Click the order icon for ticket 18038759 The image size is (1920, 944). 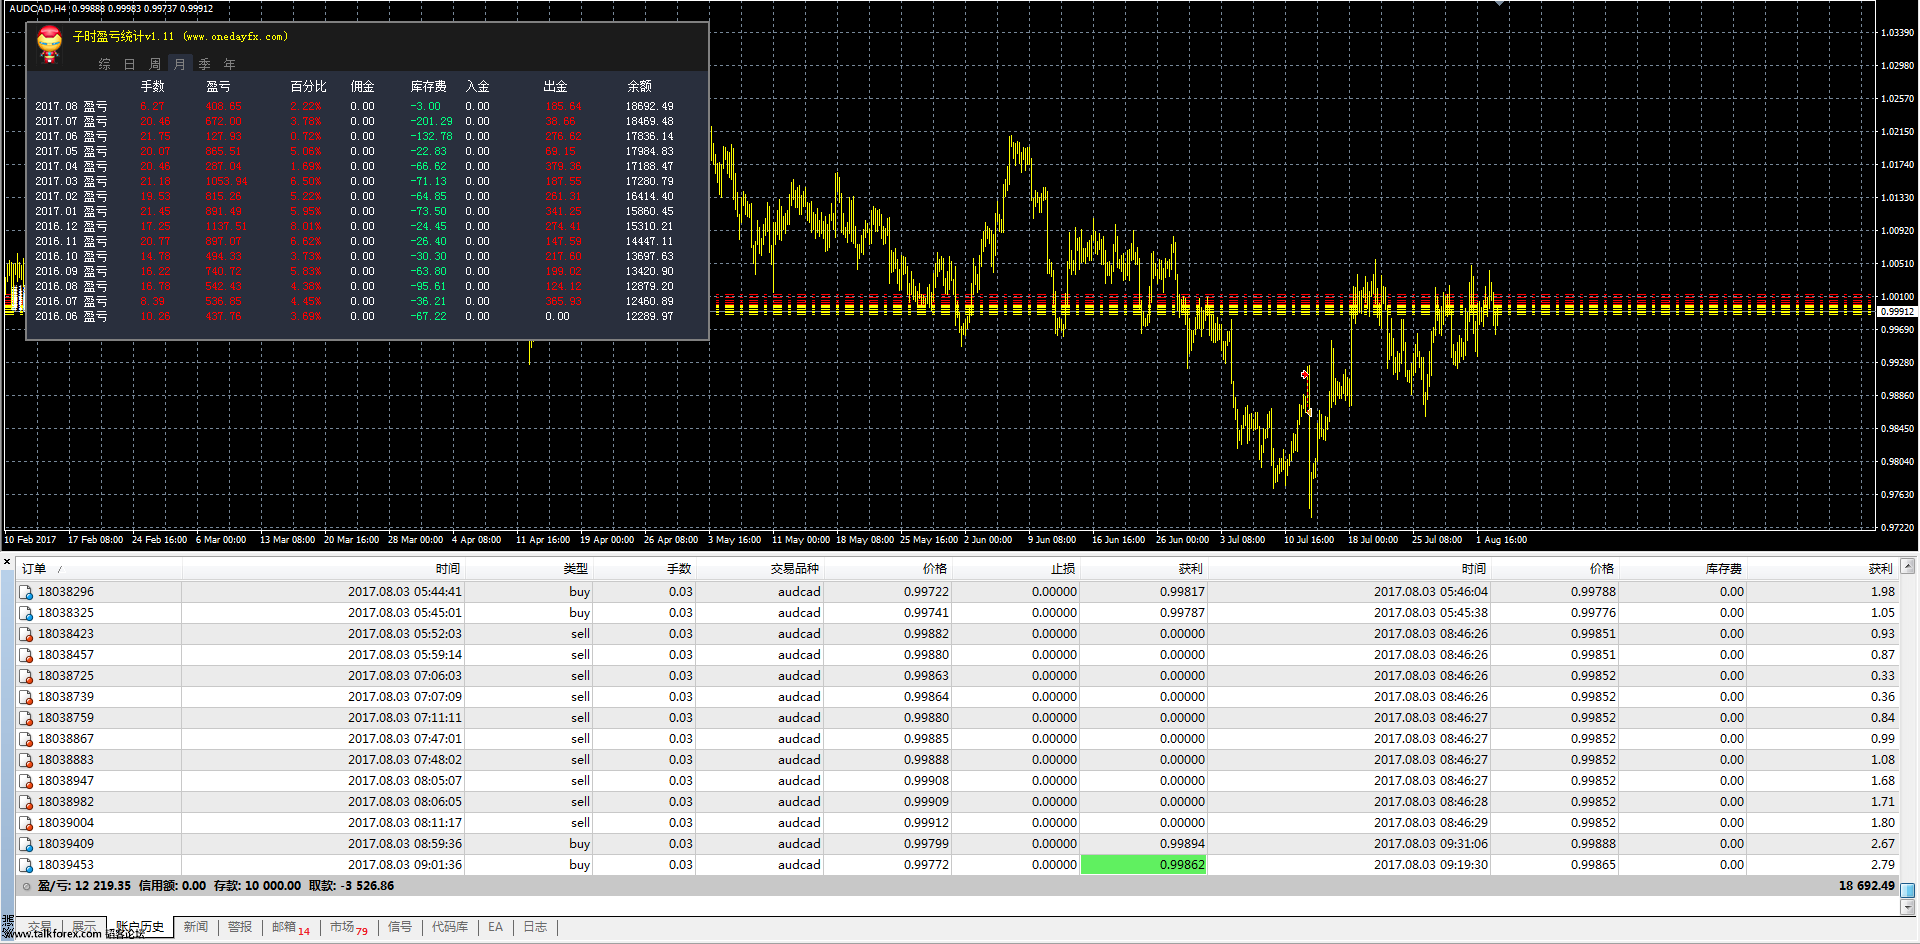[x=26, y=718]
